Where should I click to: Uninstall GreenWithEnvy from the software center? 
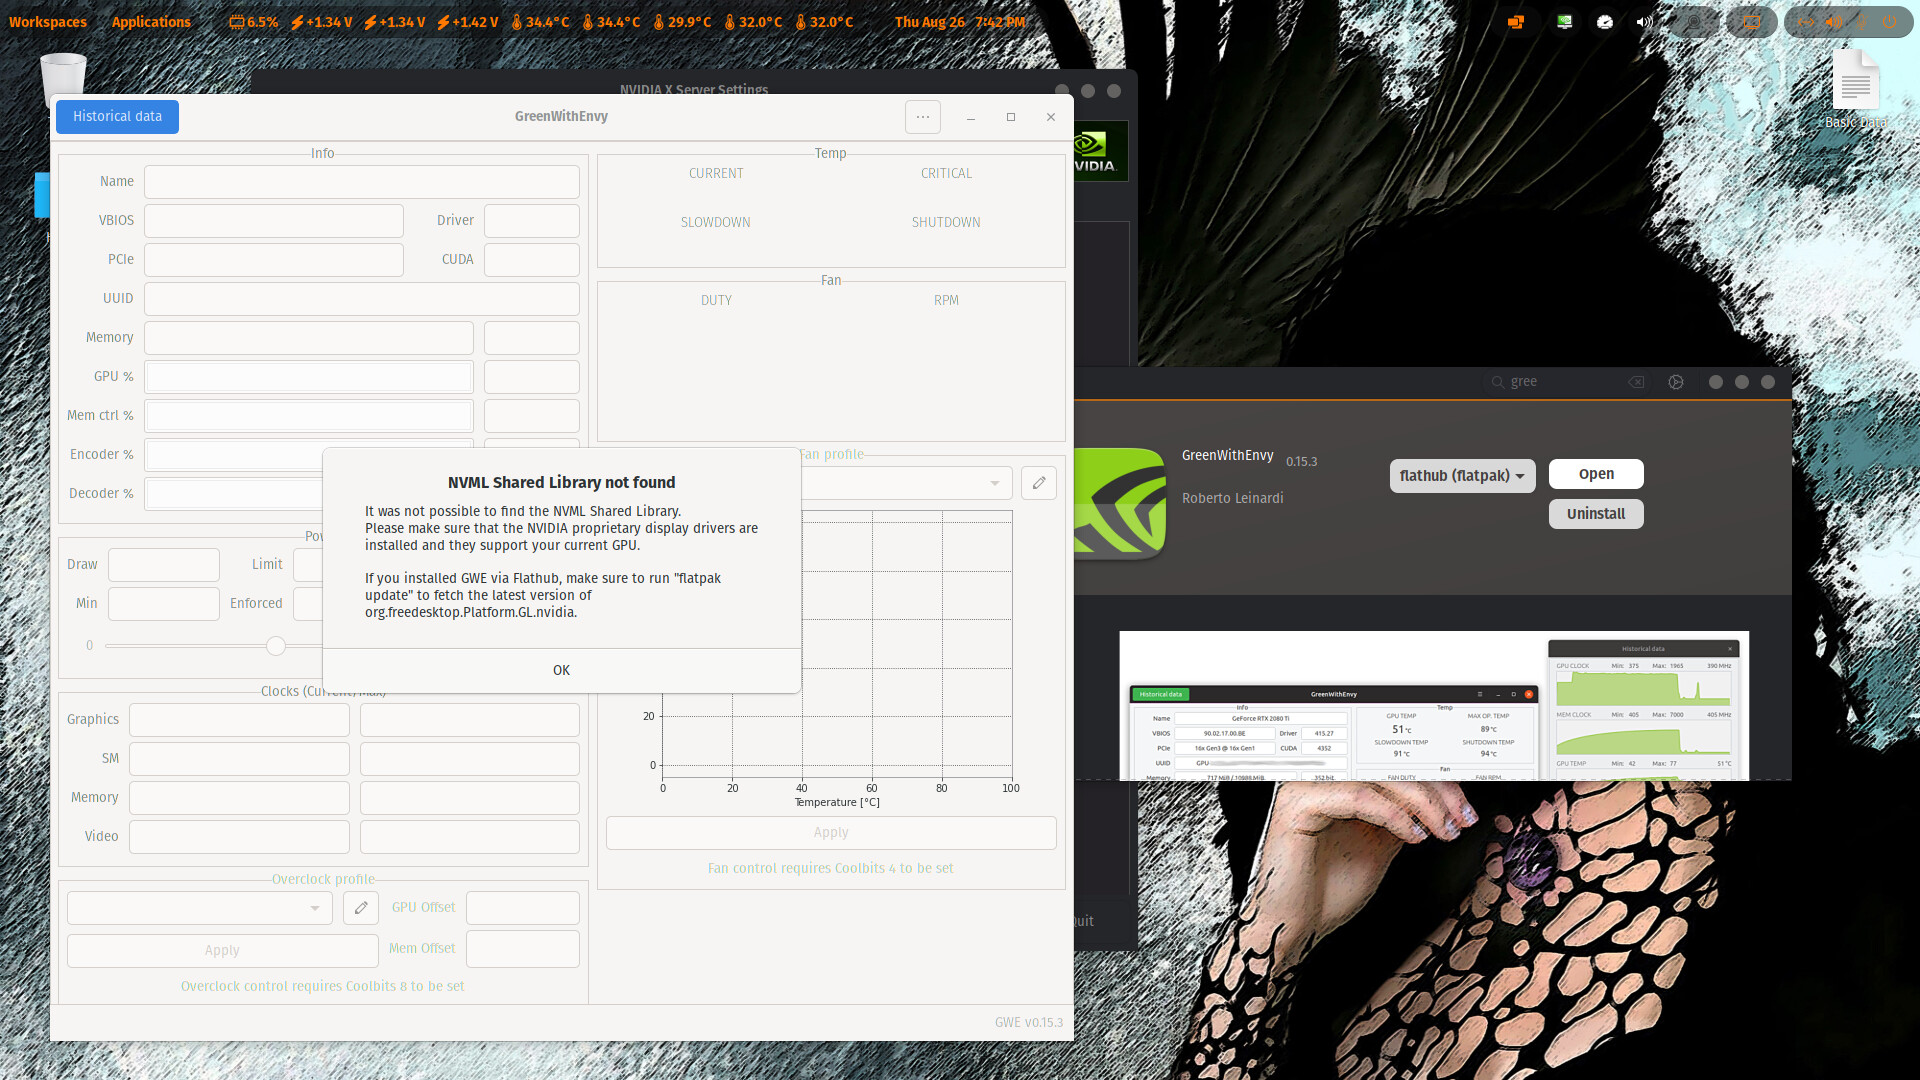coord(1595,513)
